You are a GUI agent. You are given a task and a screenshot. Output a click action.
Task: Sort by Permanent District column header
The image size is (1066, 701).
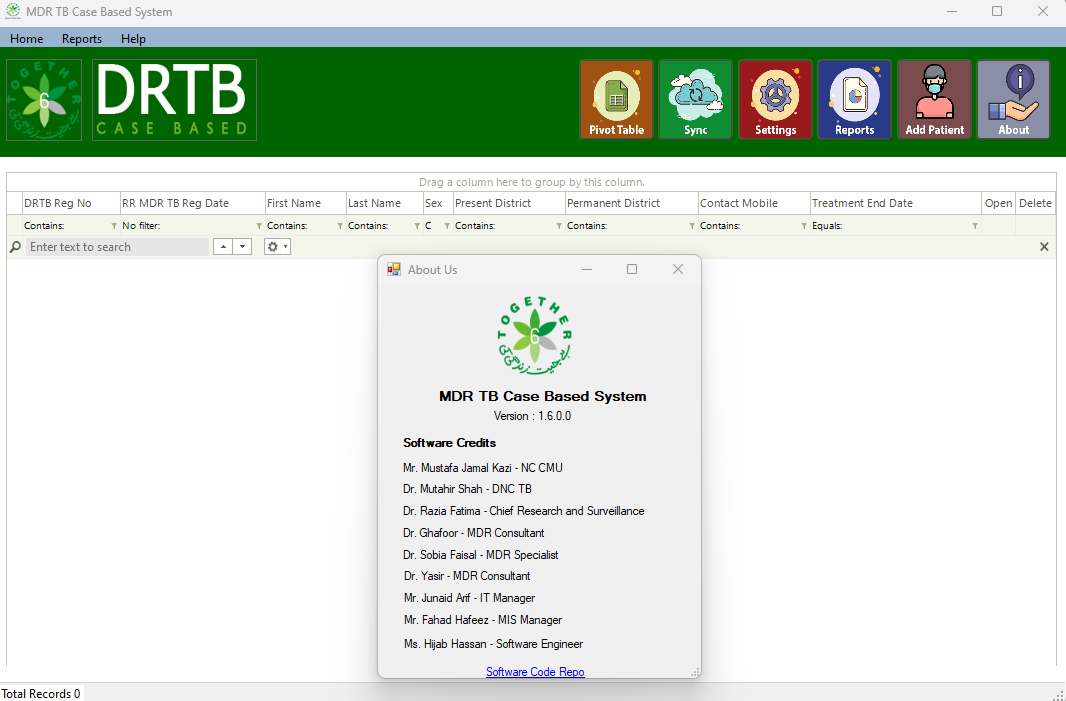click(632, 203)
